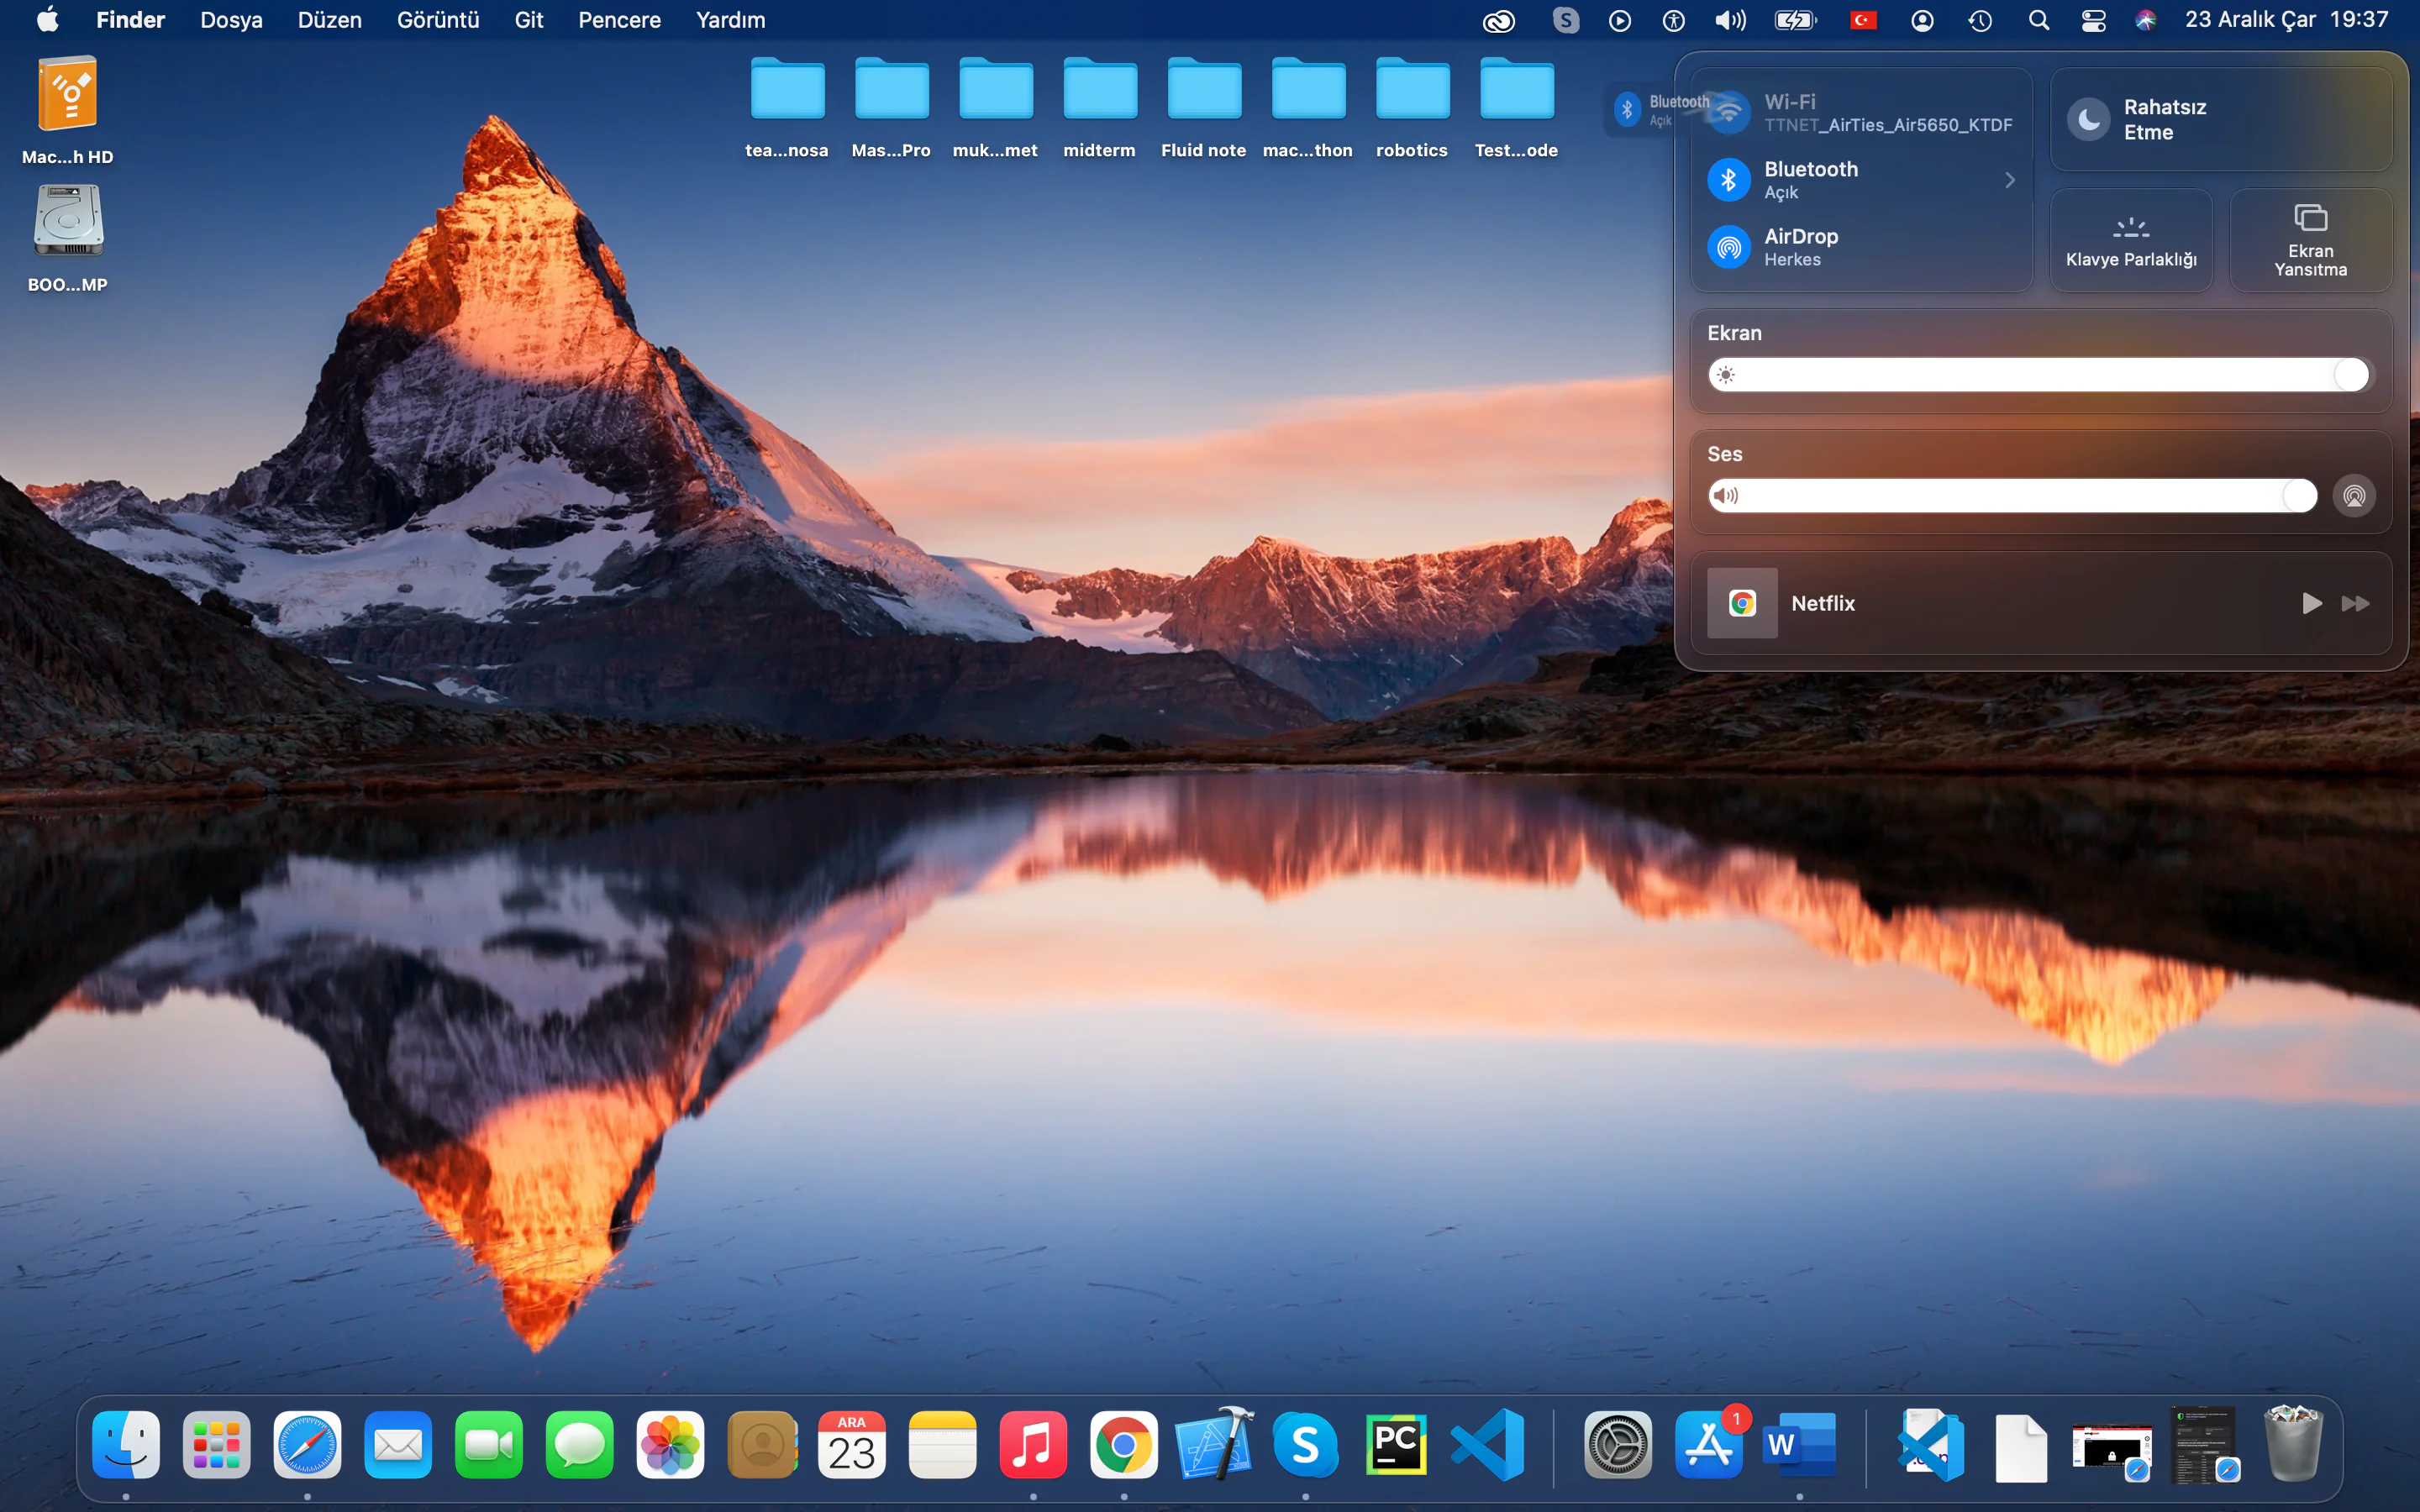Toggle AirDrop in Control Center
The height and width of the screenshot is (1512, 2420).
1729,247
